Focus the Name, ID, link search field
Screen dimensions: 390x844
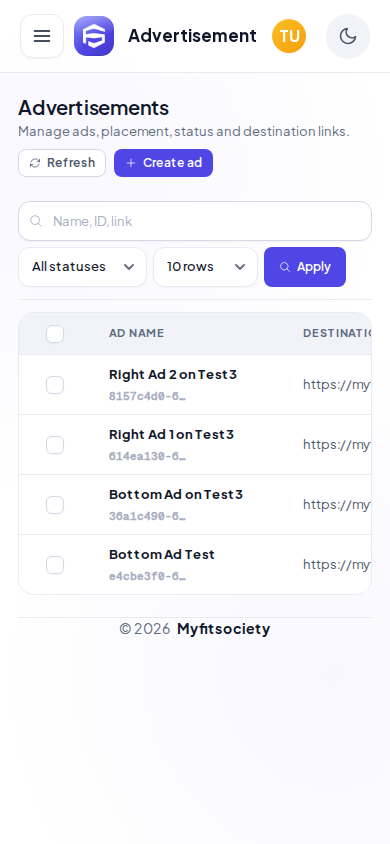coord(195,221)
